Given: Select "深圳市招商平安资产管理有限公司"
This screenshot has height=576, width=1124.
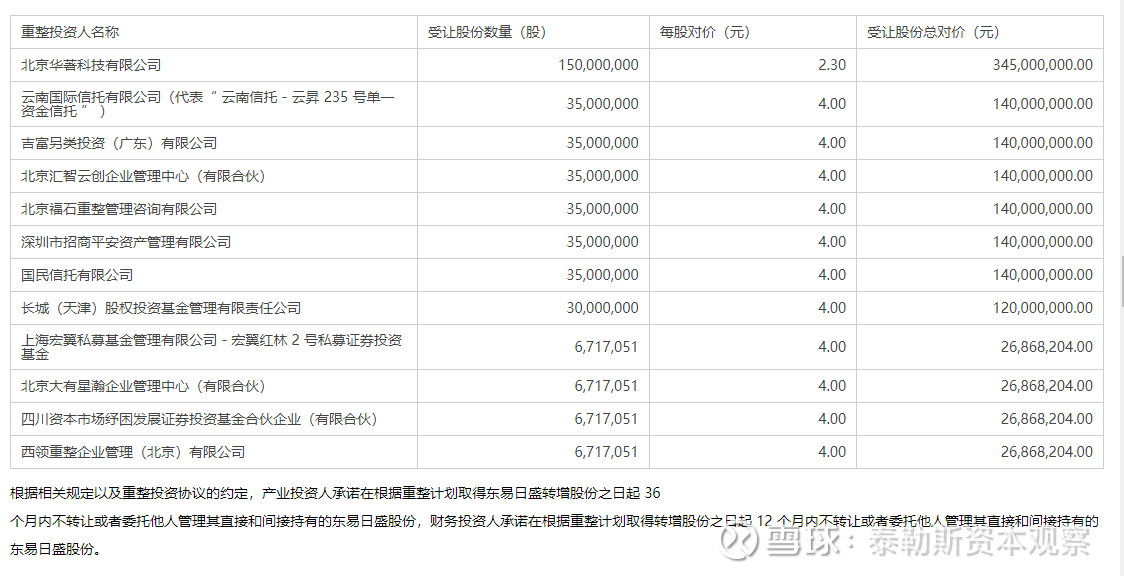Looking at the screenshot, I should (x=126, y=242).
